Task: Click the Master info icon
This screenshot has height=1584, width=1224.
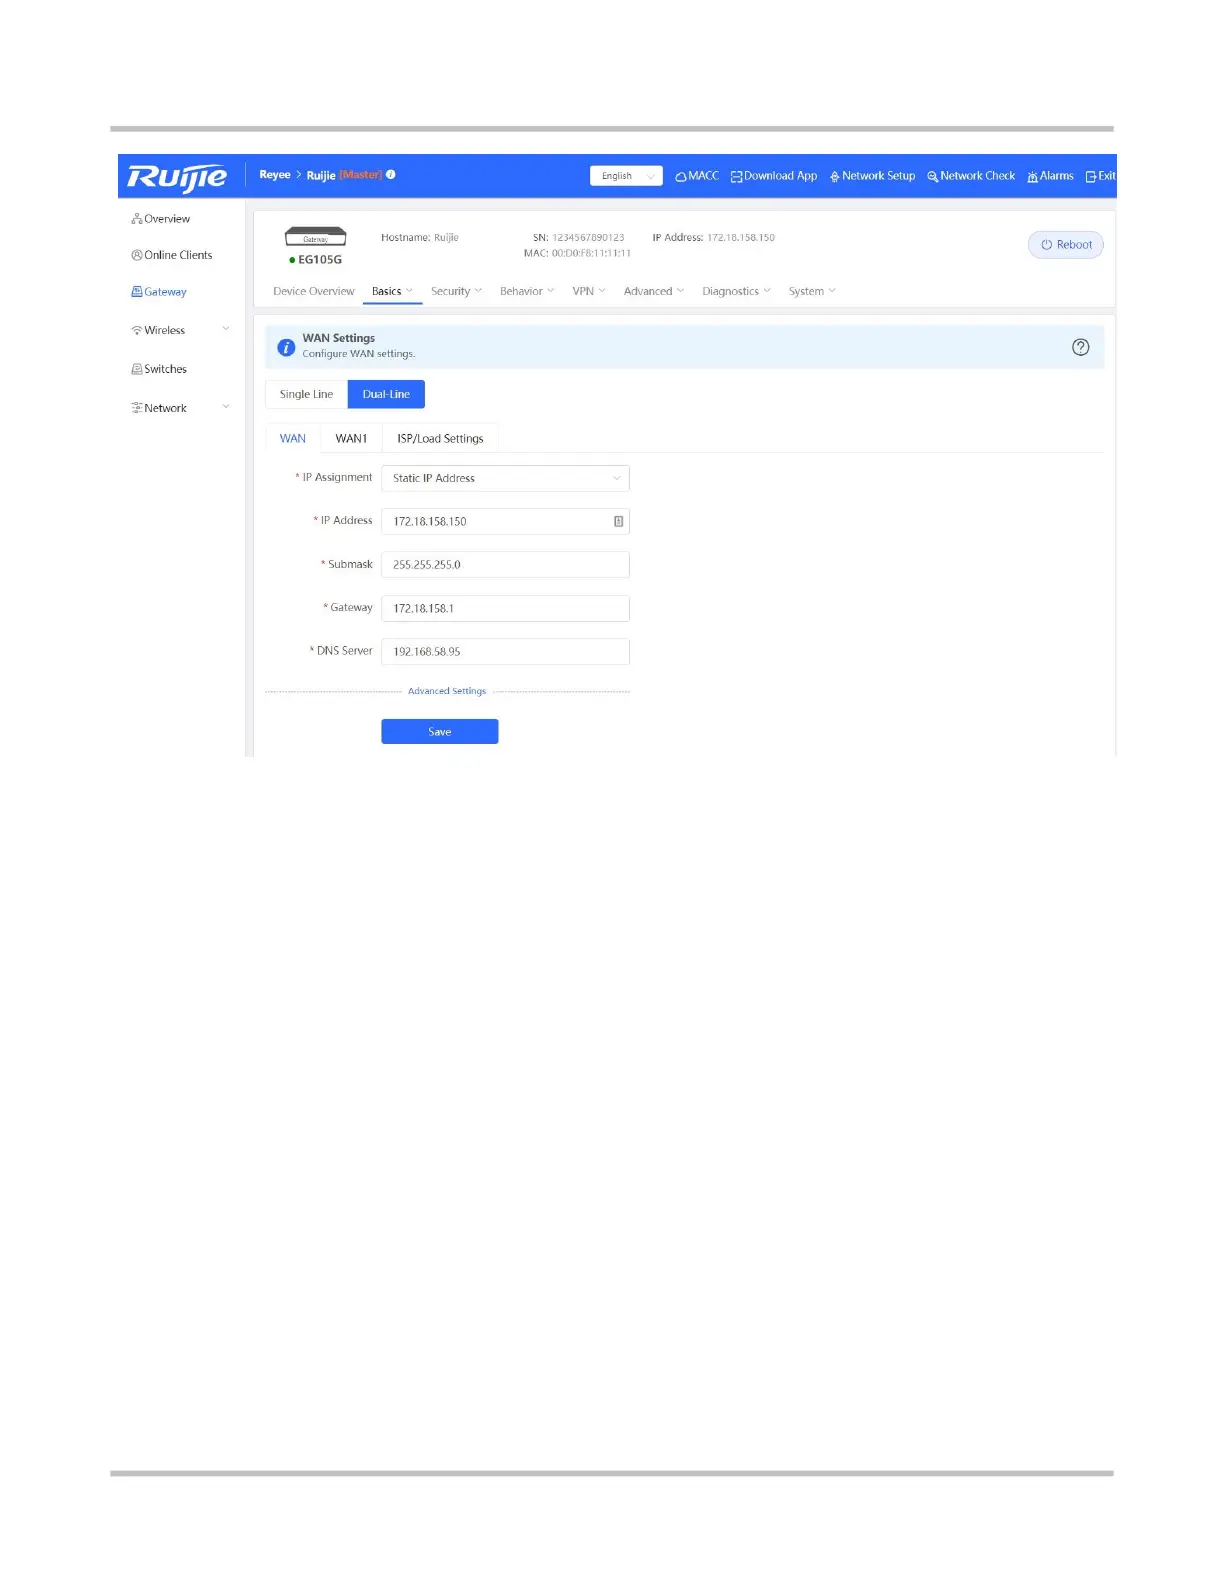Action: point(391,174)
